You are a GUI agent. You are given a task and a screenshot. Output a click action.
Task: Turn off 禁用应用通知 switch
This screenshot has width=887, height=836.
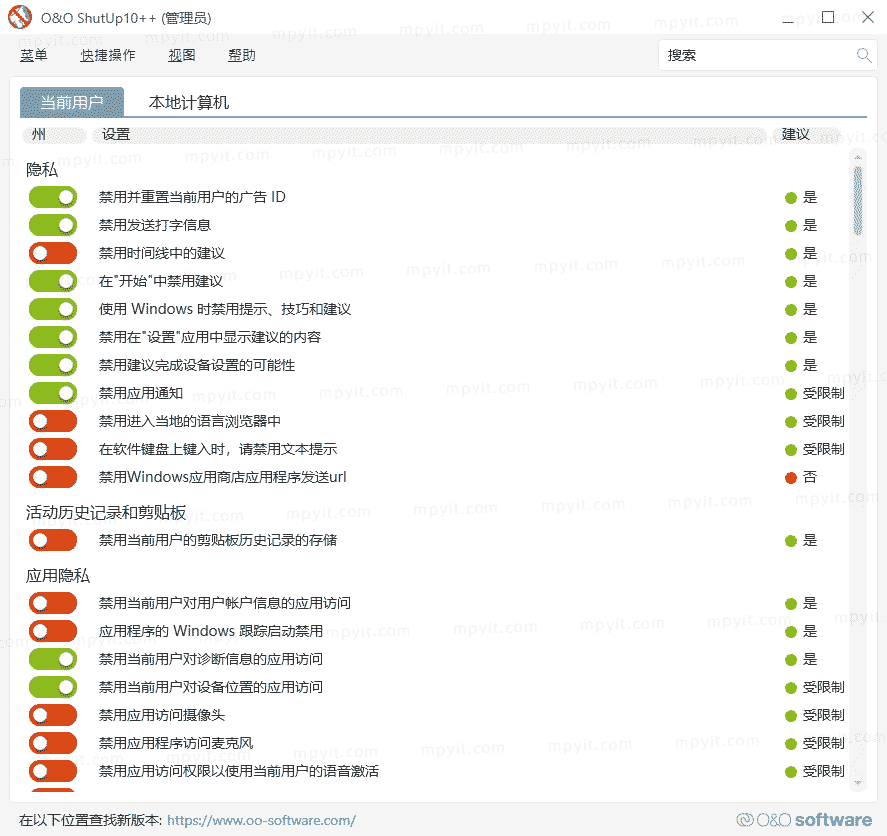click(53, 393)
